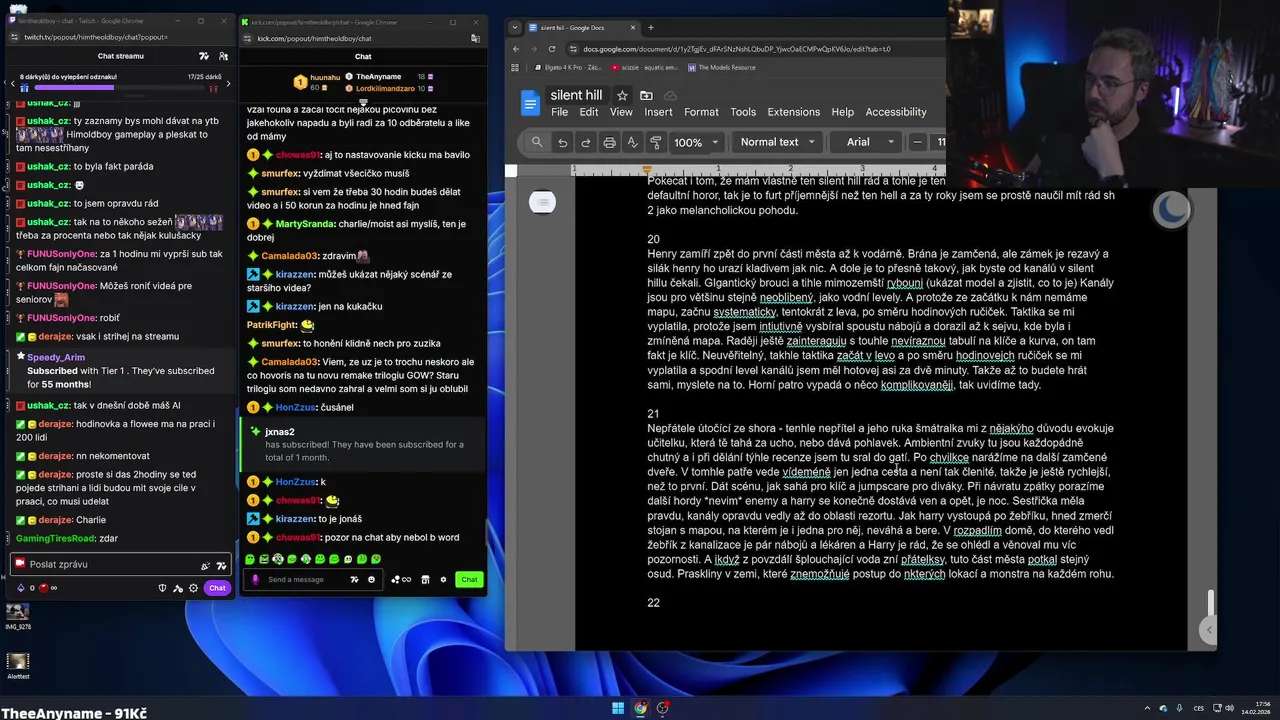Go back in Docs browser window
1280x720 pixels.
[516, 48]
